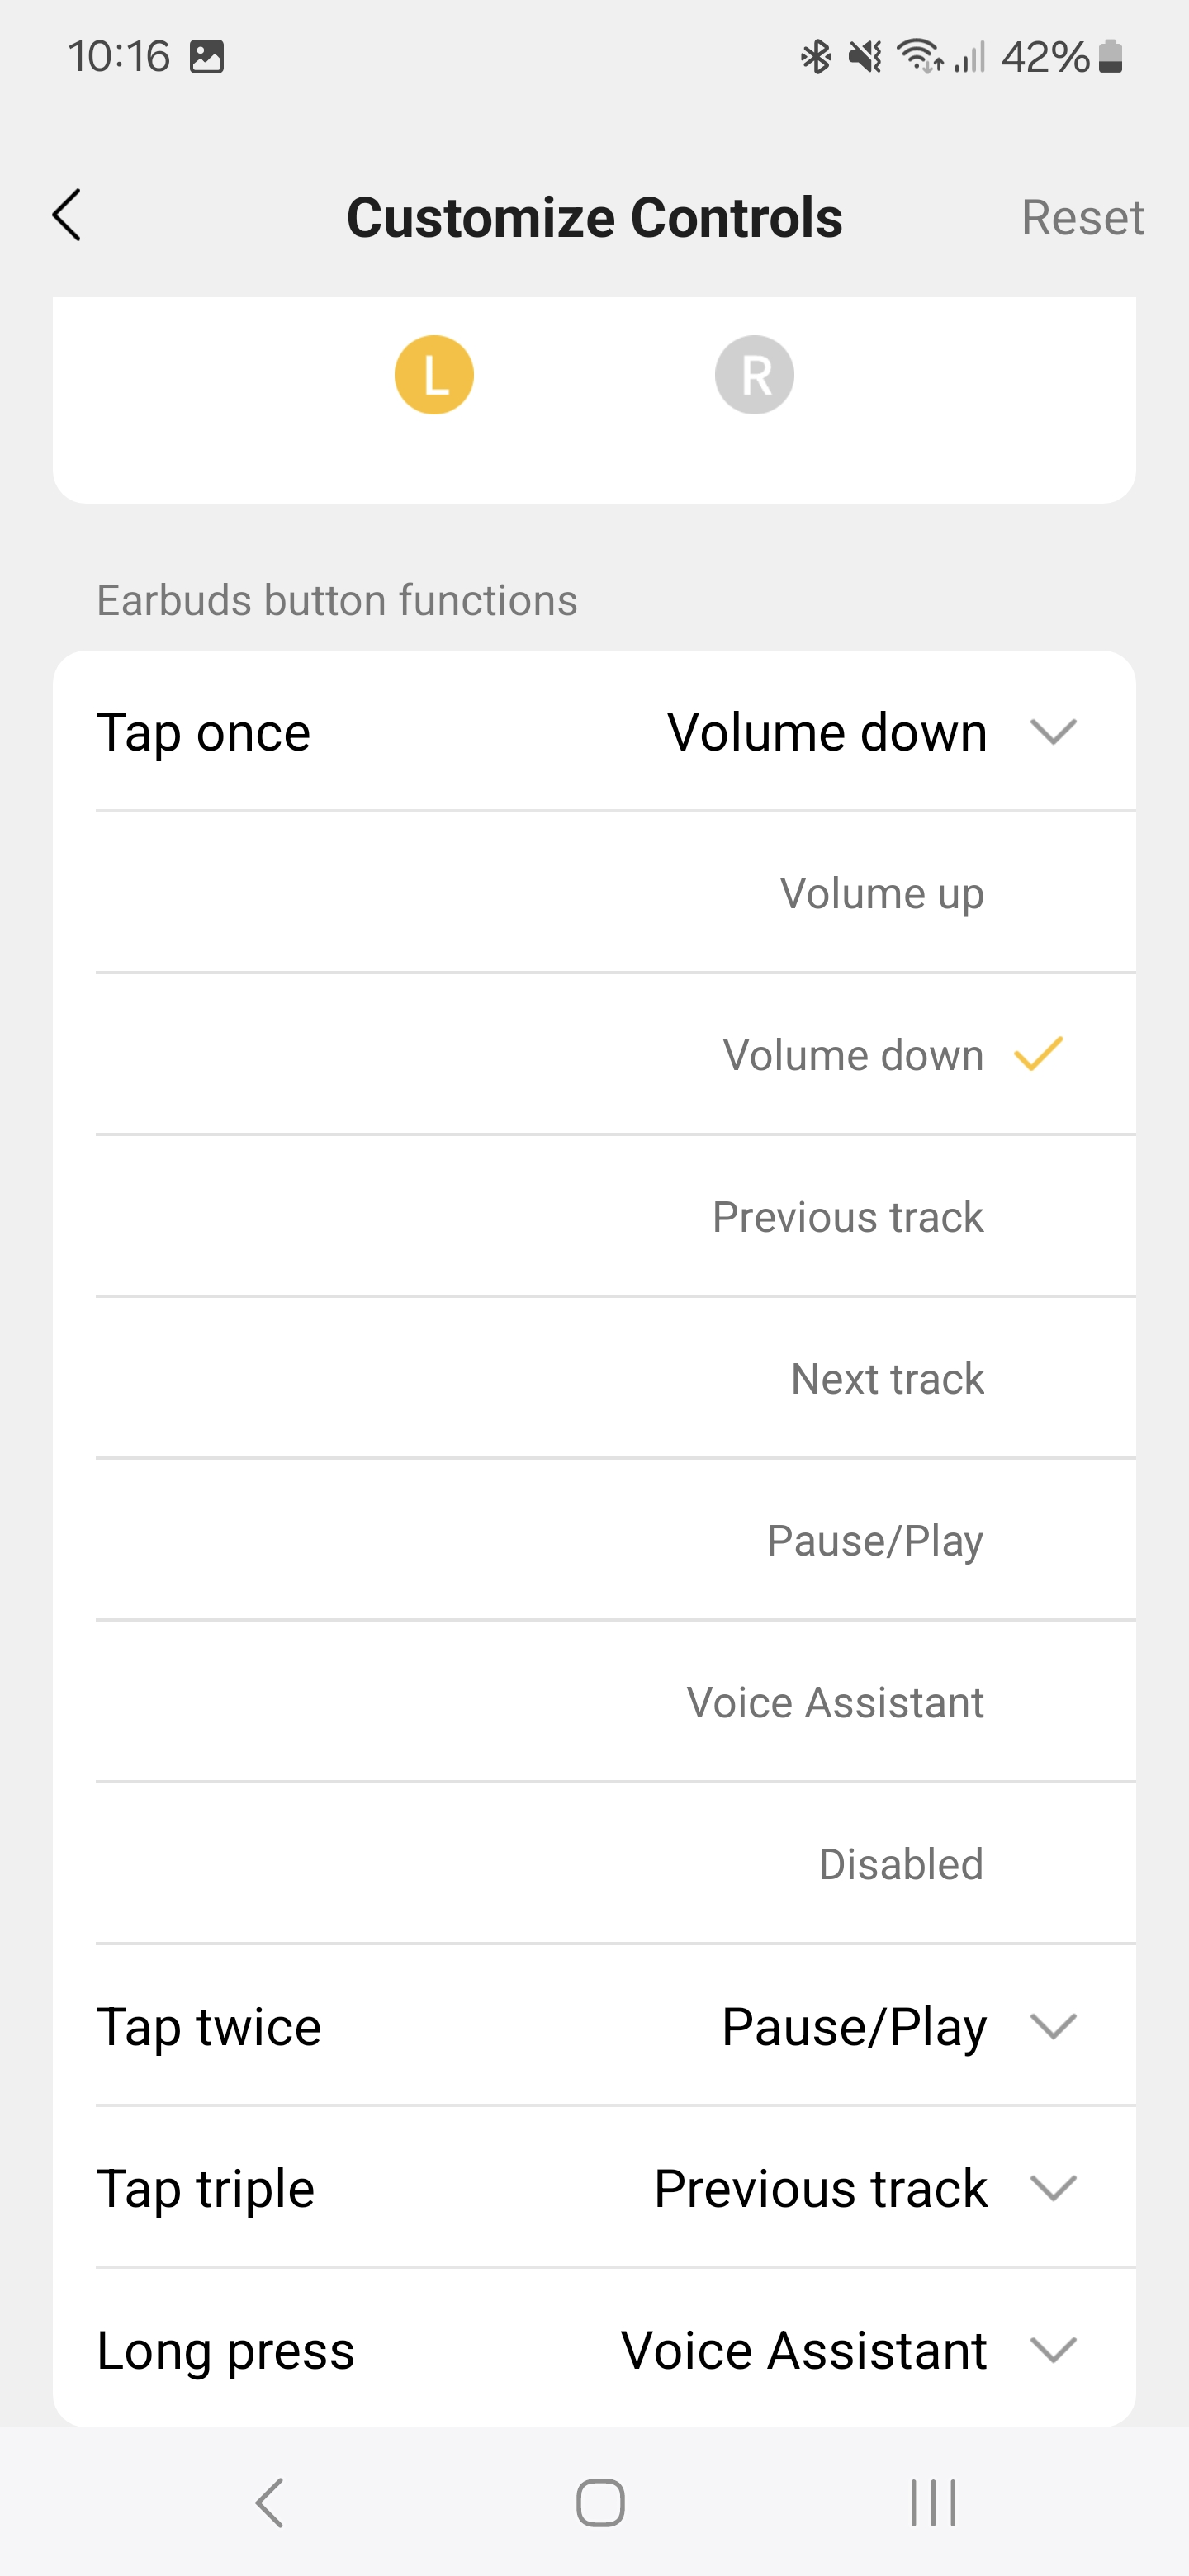Viewport: 1189px width, 2576px height.
Task: Go back using the header arrow
Action: tap(67, 216)
